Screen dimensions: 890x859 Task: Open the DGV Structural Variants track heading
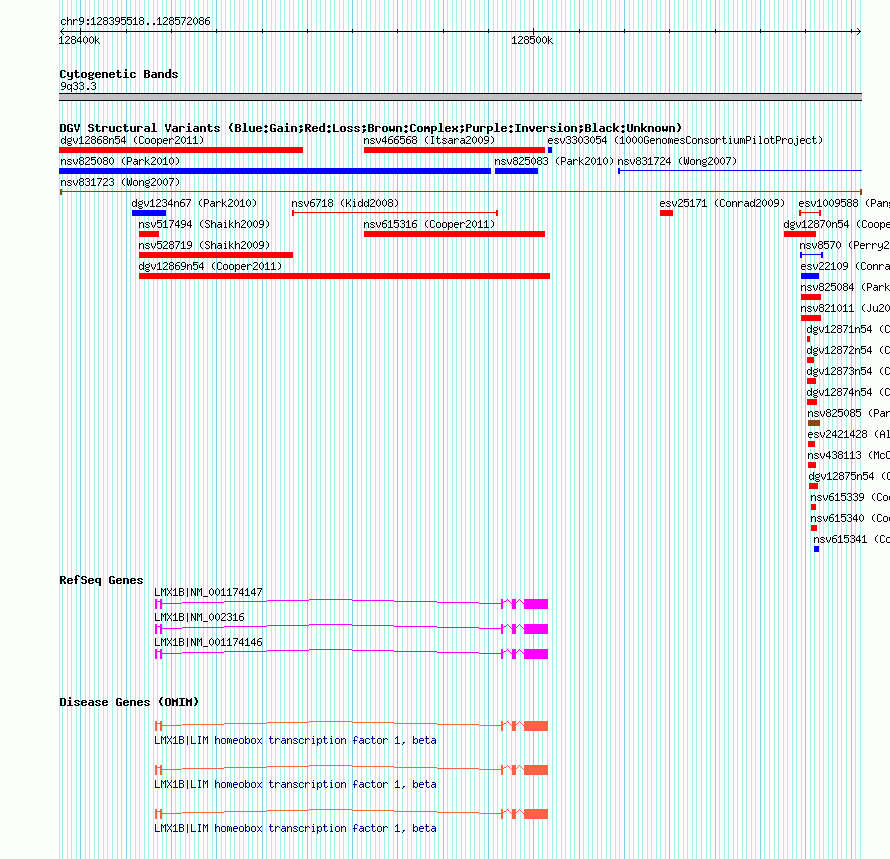[371, 128]
